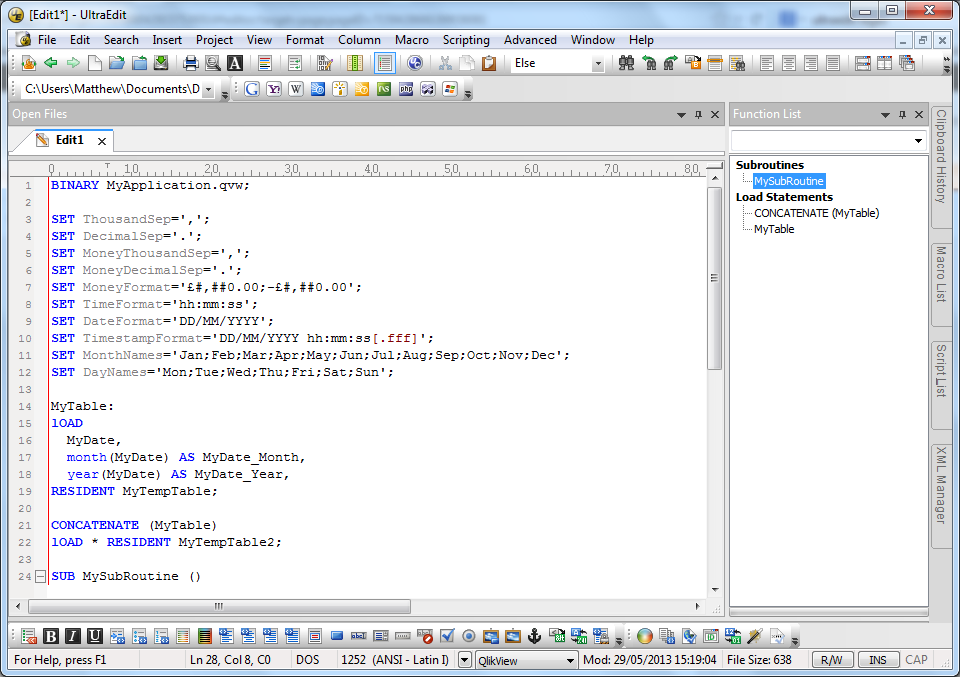Toggle R/W read-write status button

coord(831,660)
